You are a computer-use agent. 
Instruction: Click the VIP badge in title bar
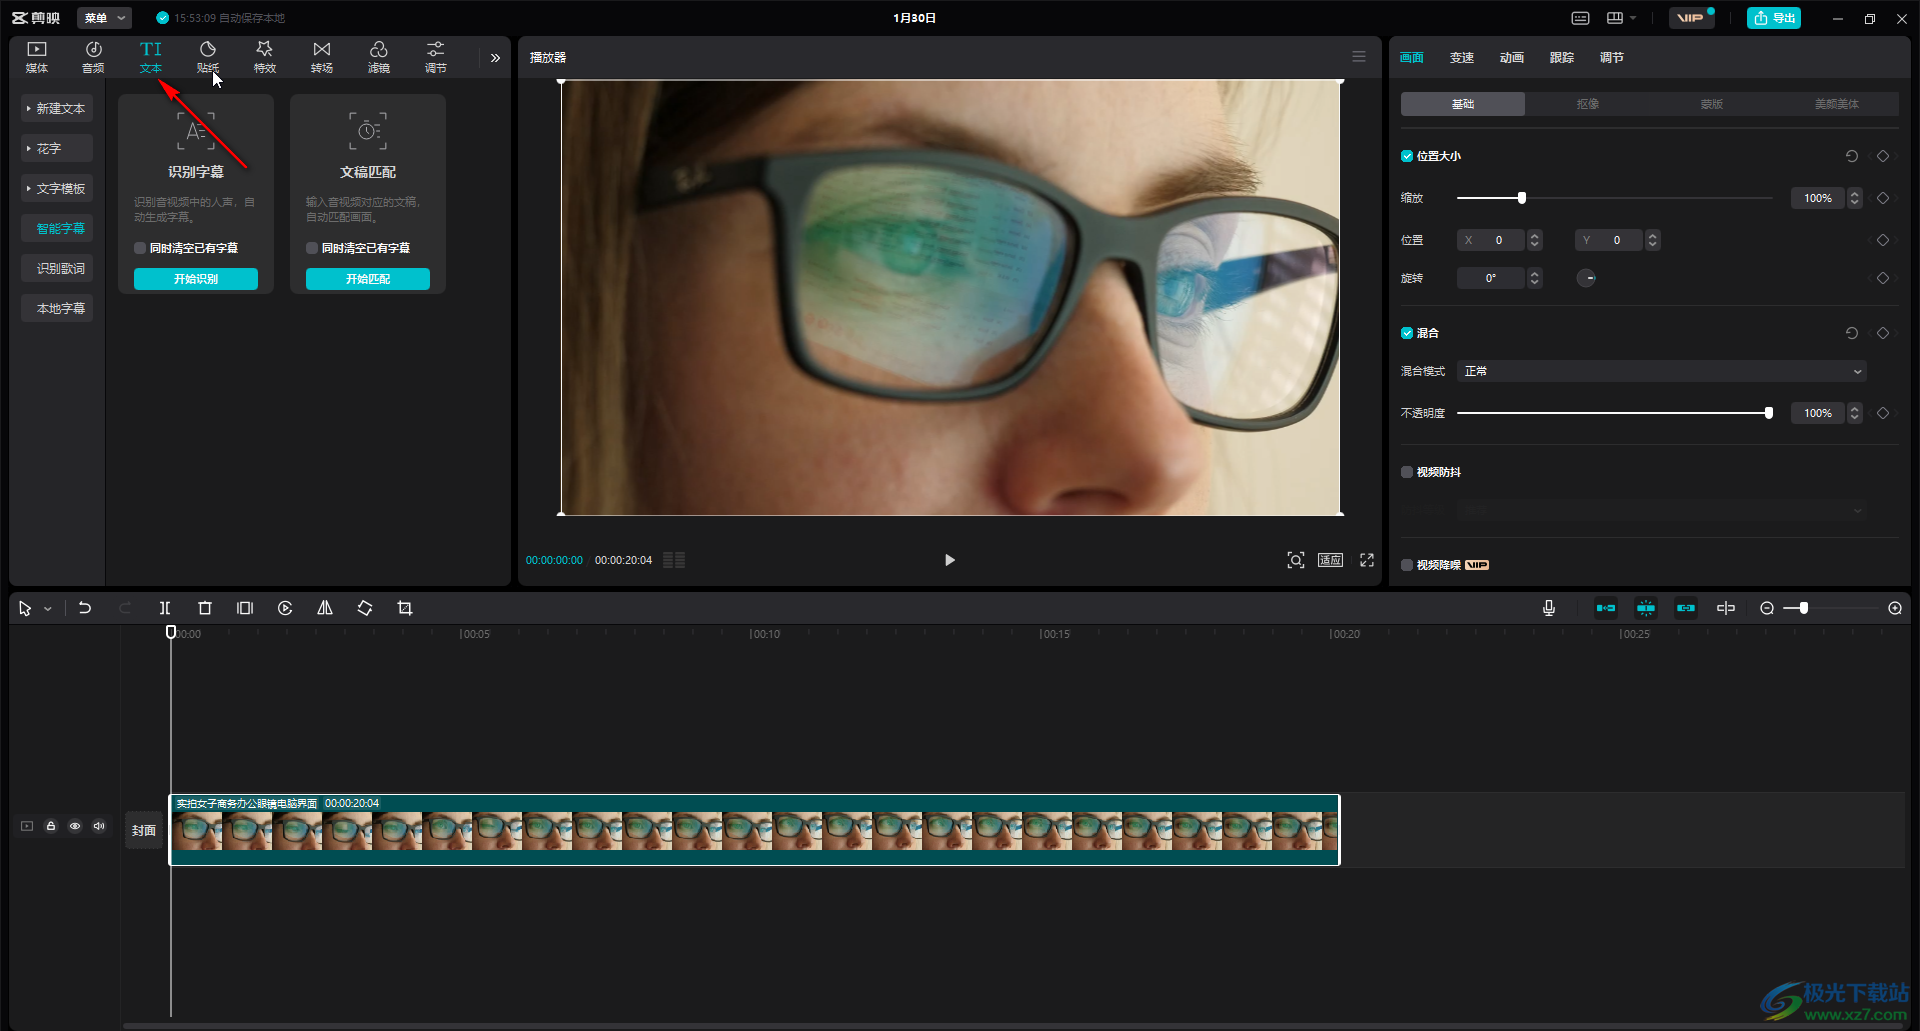(x=1691, y=18)
